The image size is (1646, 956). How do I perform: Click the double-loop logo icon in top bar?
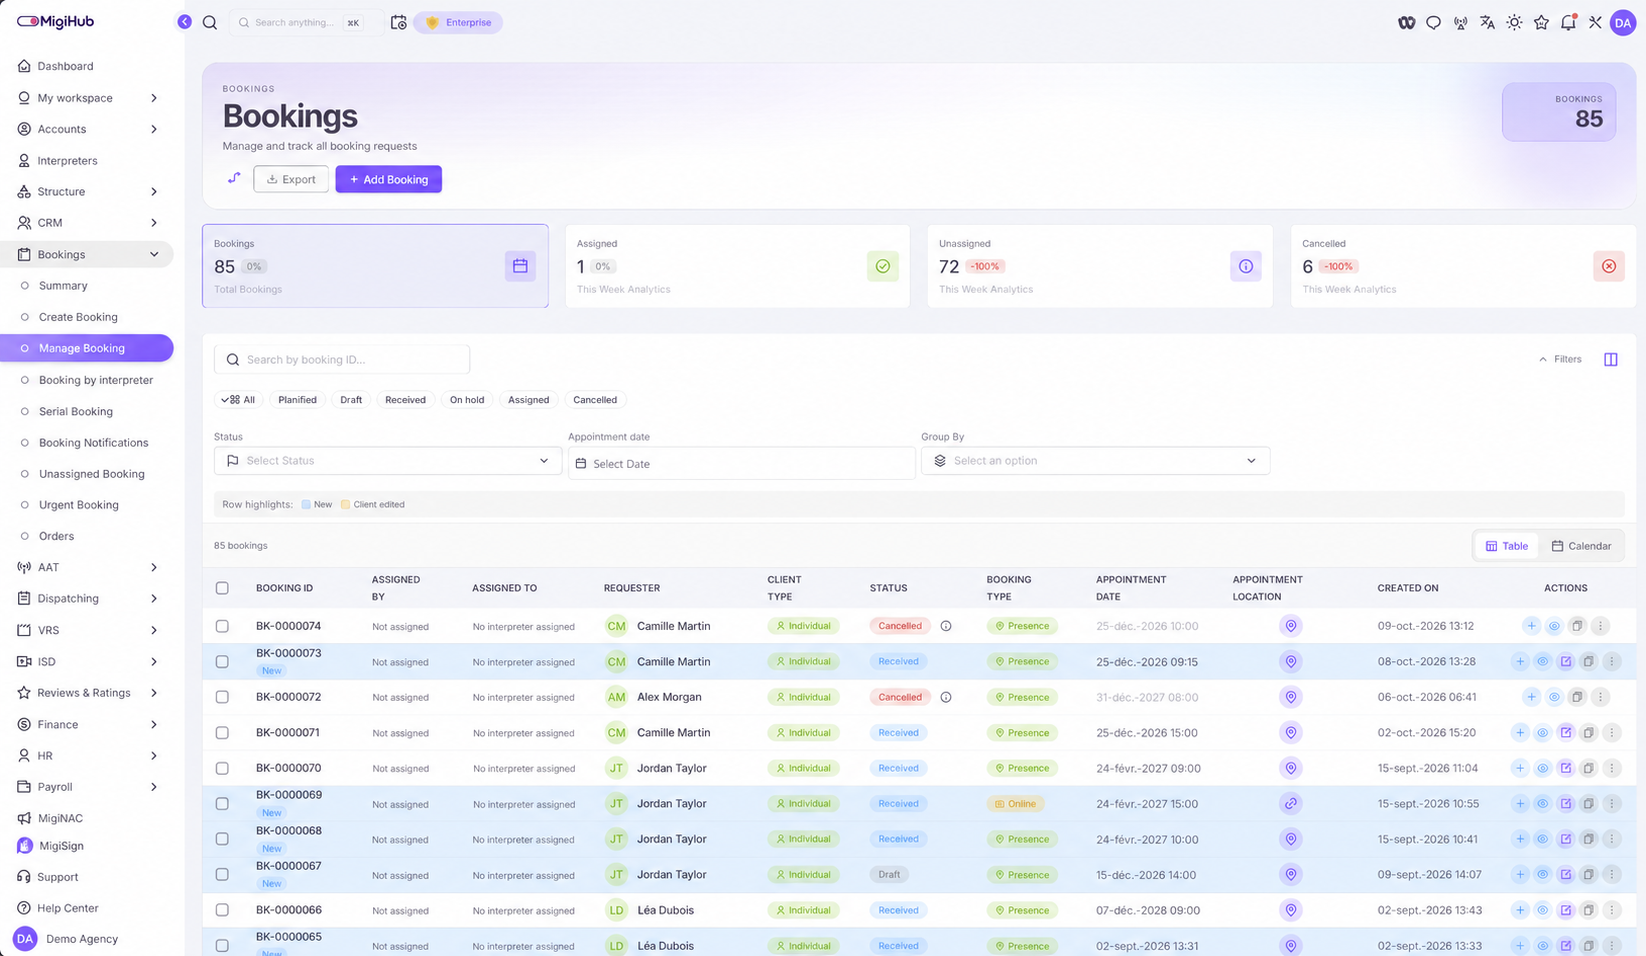[1406, 22]
